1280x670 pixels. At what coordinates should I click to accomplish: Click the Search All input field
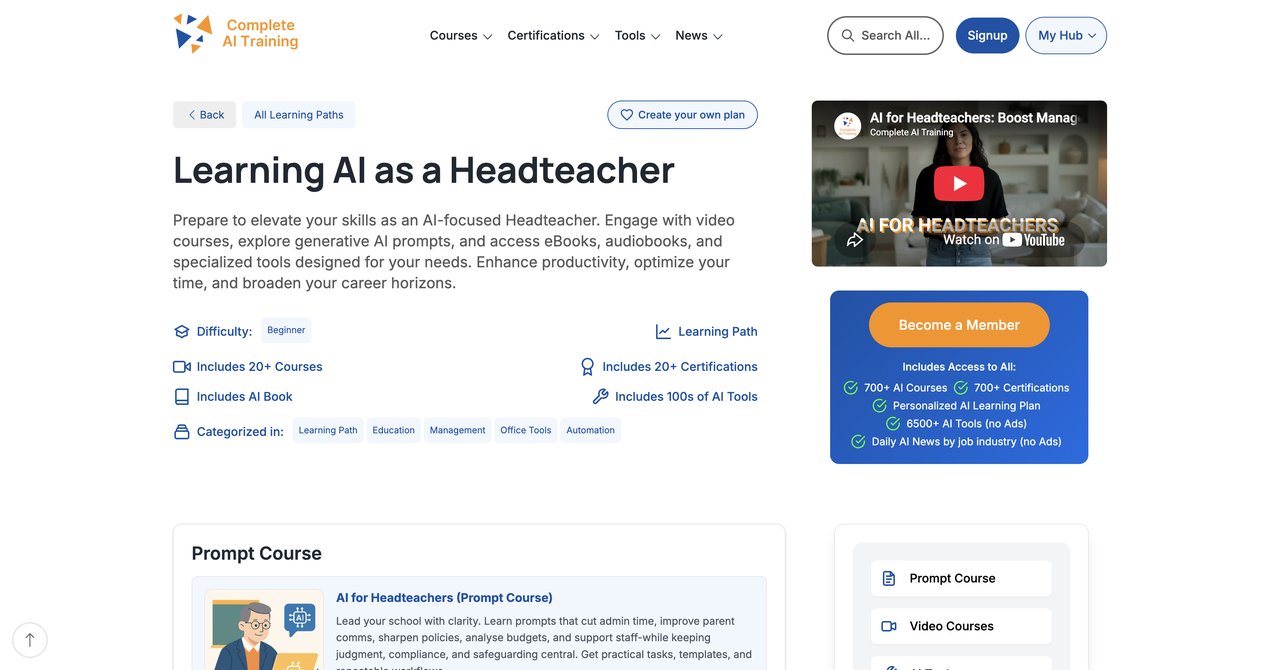point(885,35)
